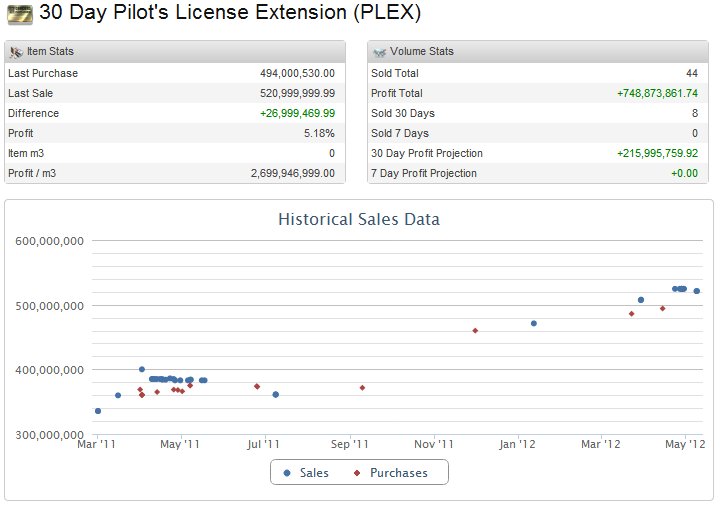Click the purchase point near Sep '11

[362, 388]
